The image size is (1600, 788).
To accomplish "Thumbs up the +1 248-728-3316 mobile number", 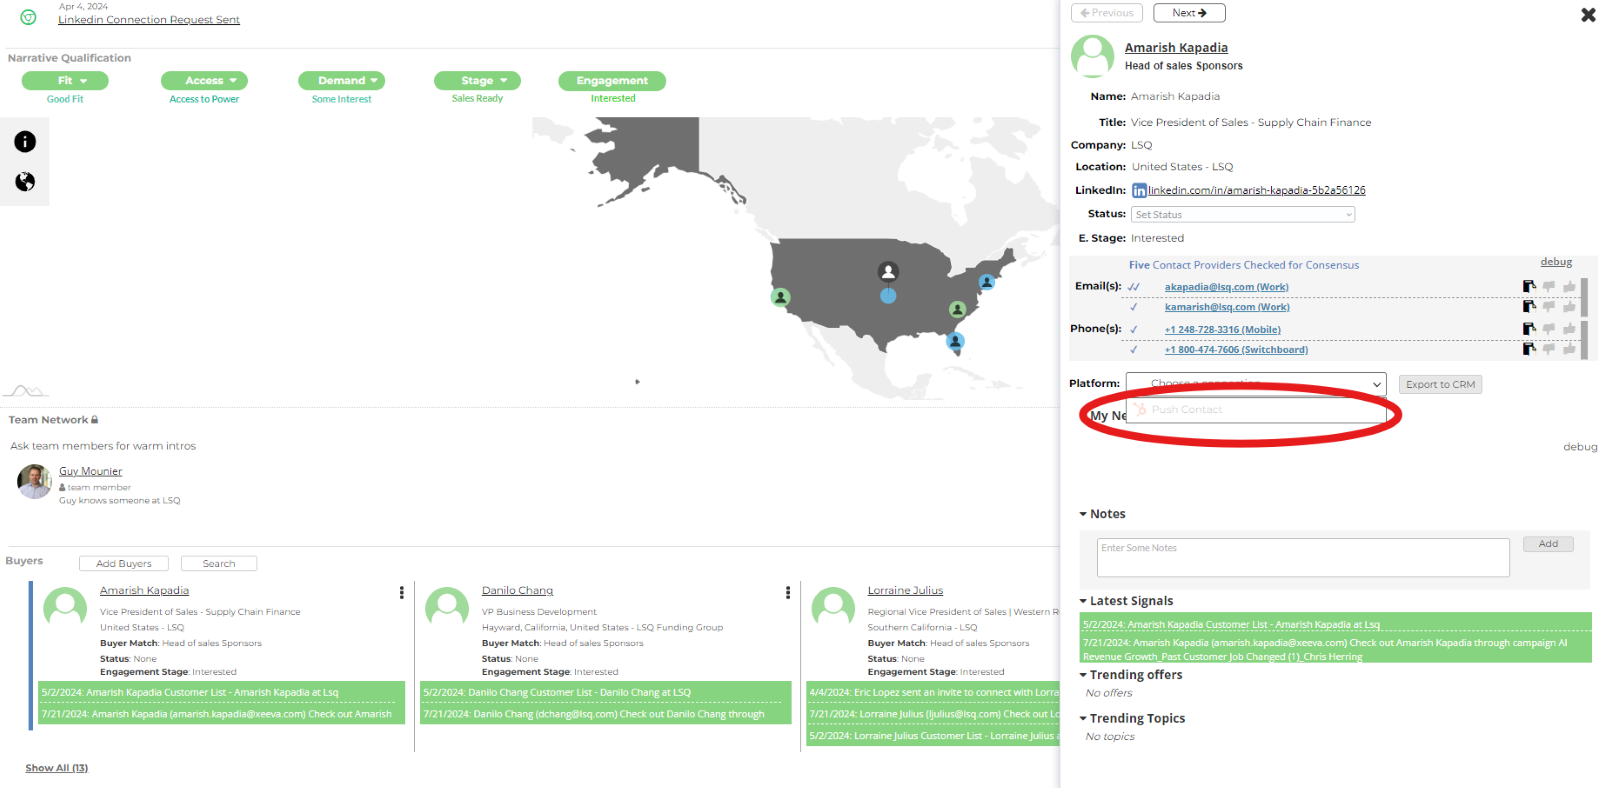I will pos(1569,329).
